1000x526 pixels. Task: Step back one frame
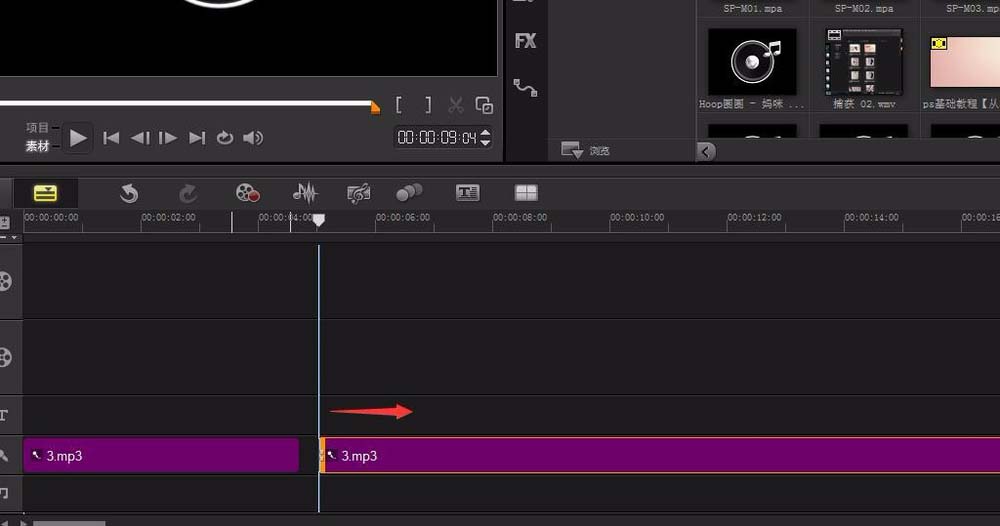(x=140, y=138)
